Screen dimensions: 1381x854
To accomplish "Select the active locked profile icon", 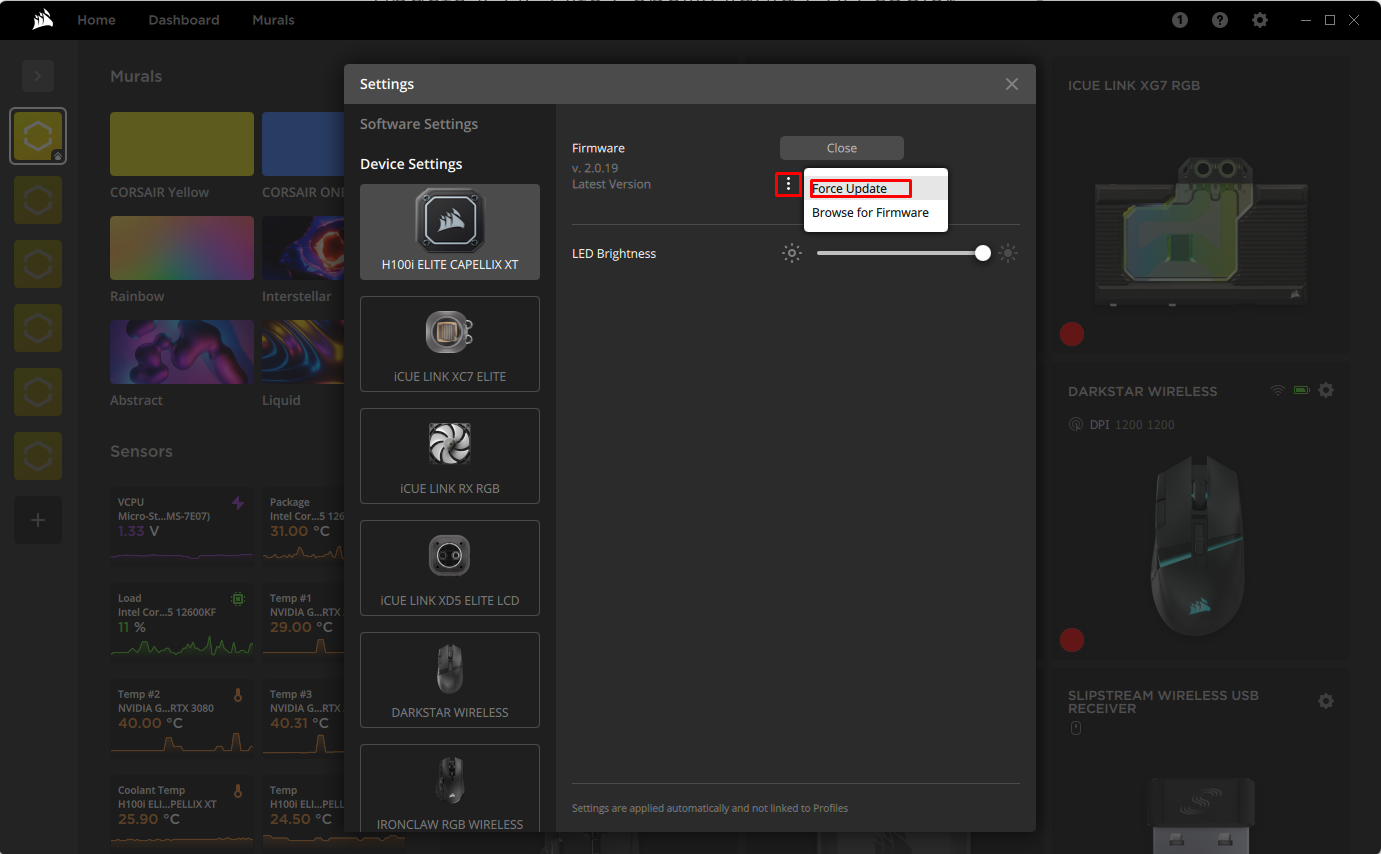I will coord(38,136).
